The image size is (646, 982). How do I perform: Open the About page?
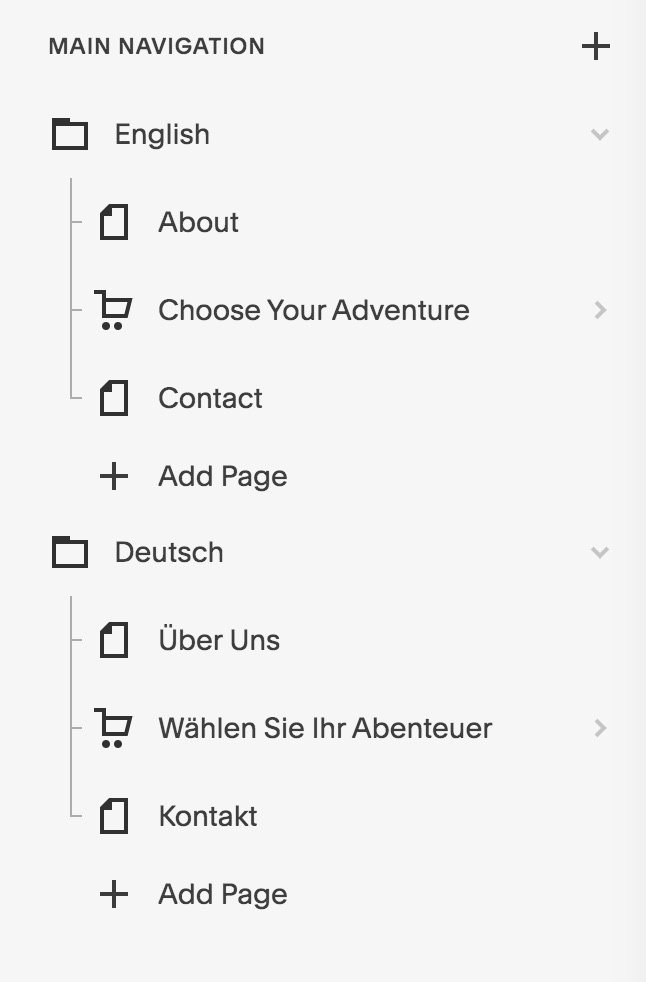pos(198,222)
